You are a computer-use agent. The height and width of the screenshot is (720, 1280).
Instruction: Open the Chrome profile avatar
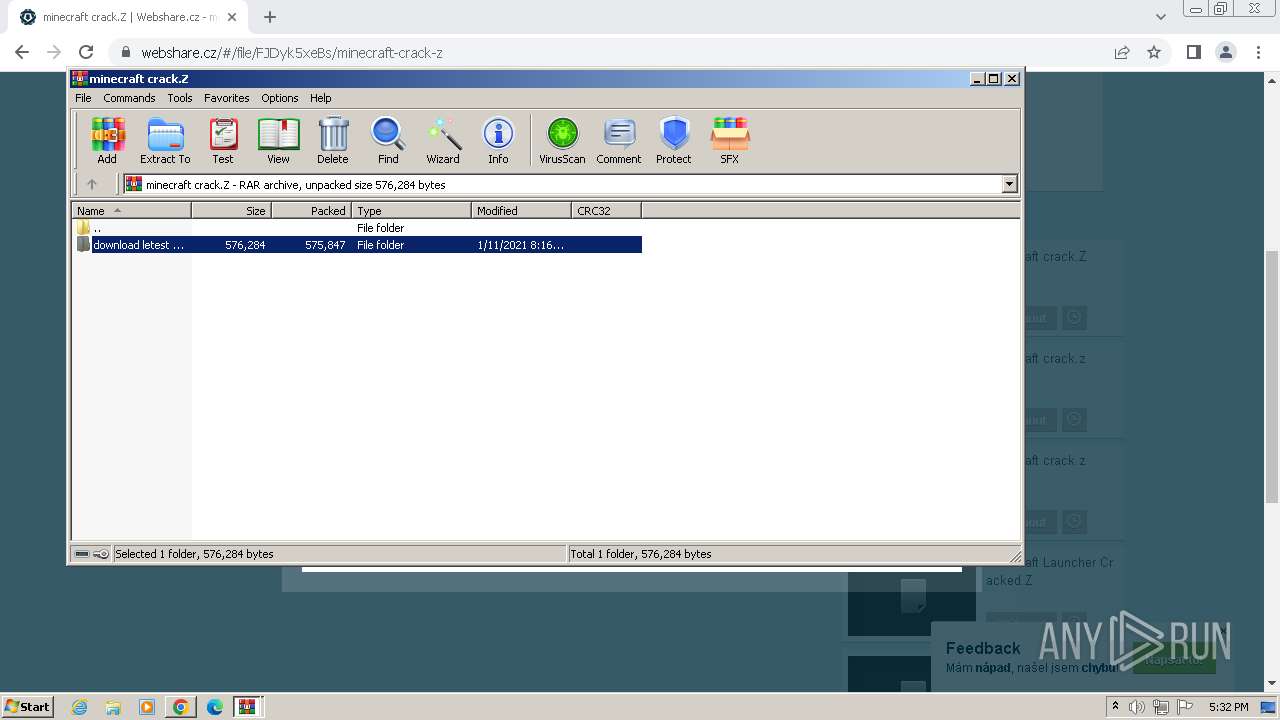[1225, 52]
